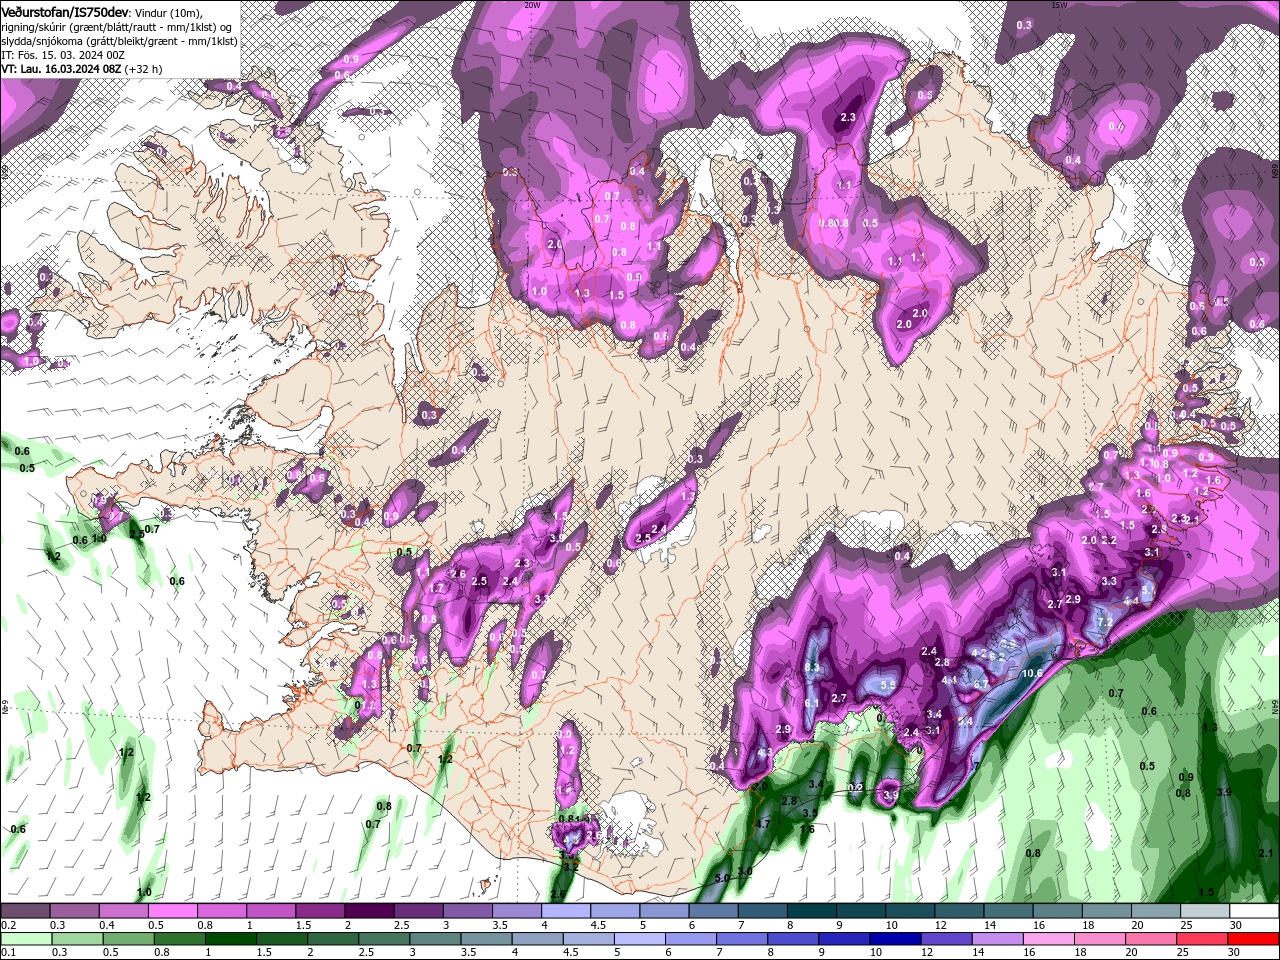Pick the darkest purple 2 swatch, upper legend row
Viewport: 1280px width, 960px height.
coord(368,911)
